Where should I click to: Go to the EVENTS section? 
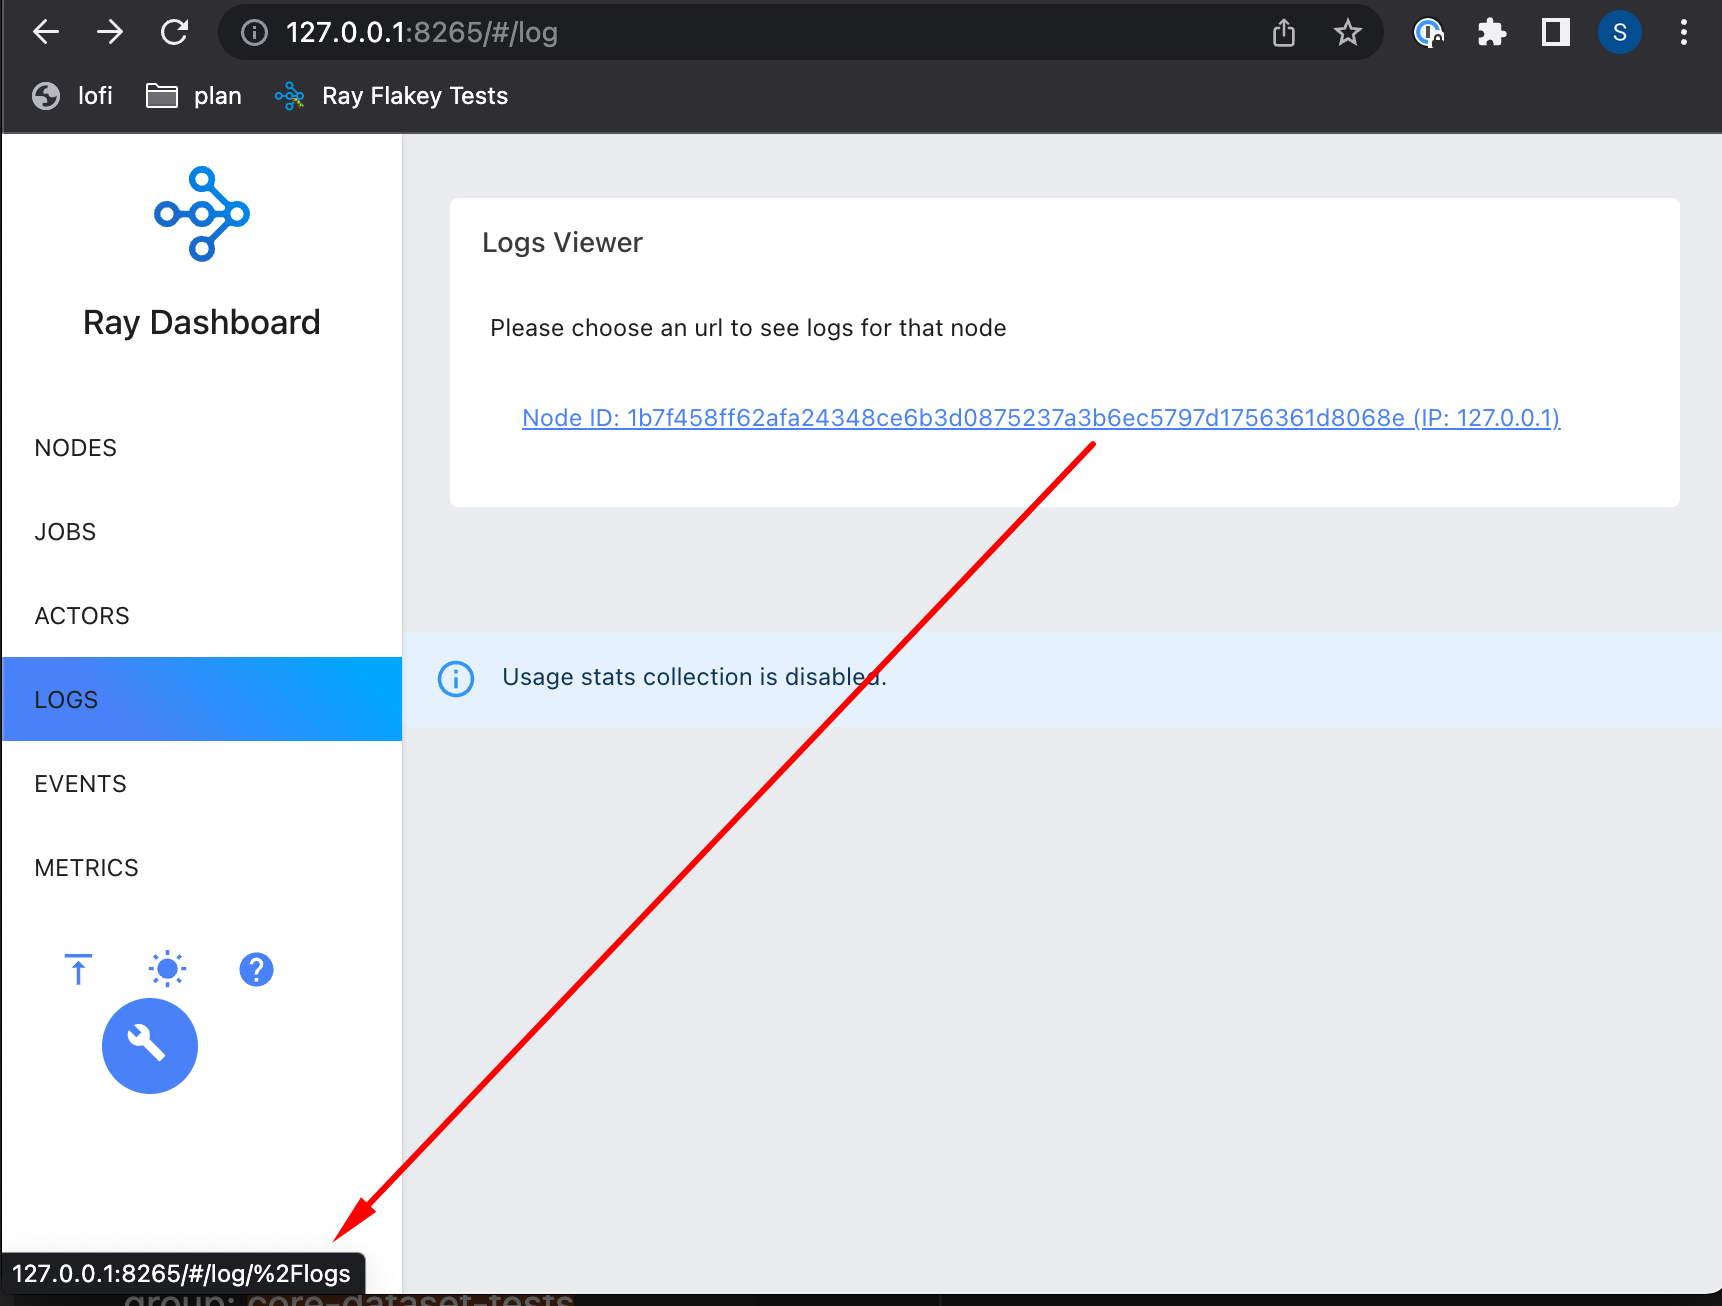pyautogui.click(x=202, y=784)
